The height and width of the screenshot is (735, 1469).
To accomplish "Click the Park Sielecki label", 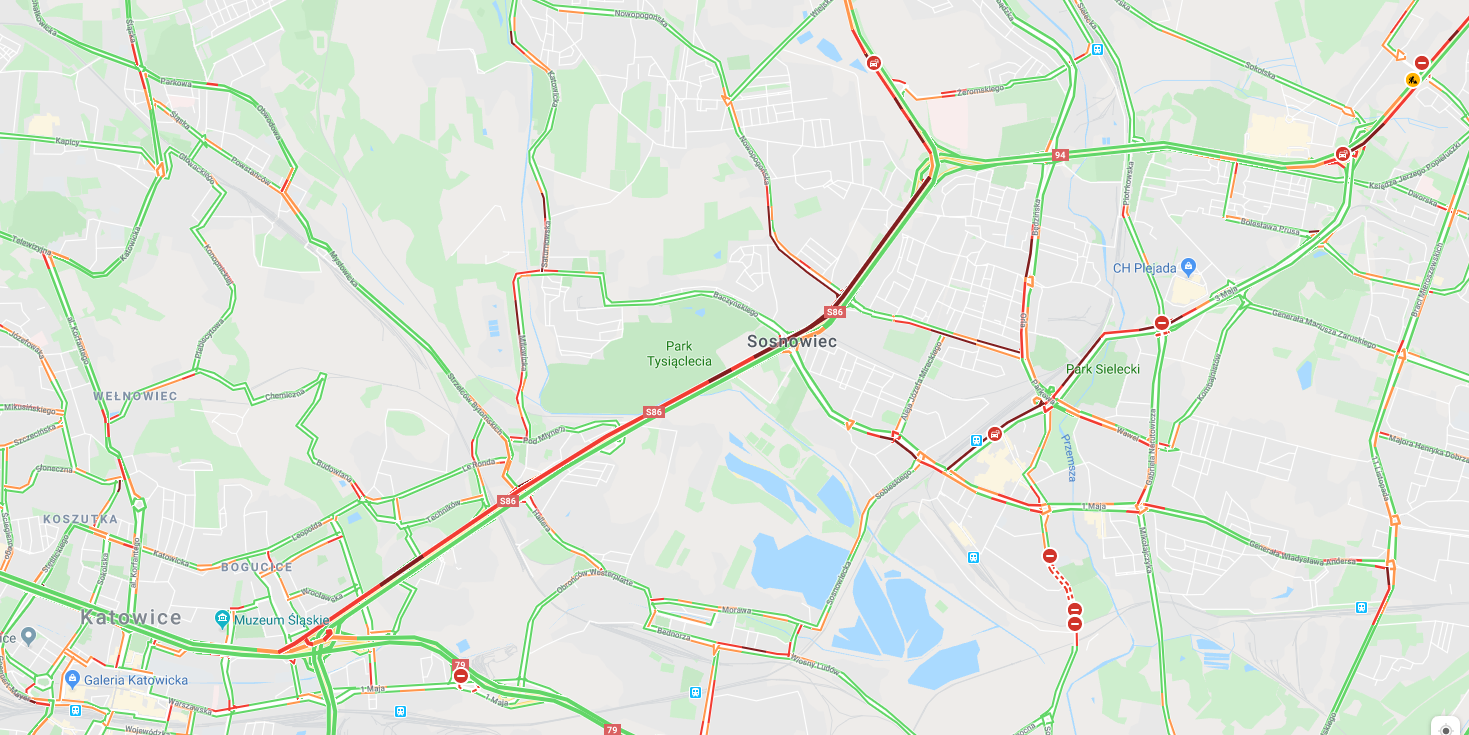I will pos(1103,369).
